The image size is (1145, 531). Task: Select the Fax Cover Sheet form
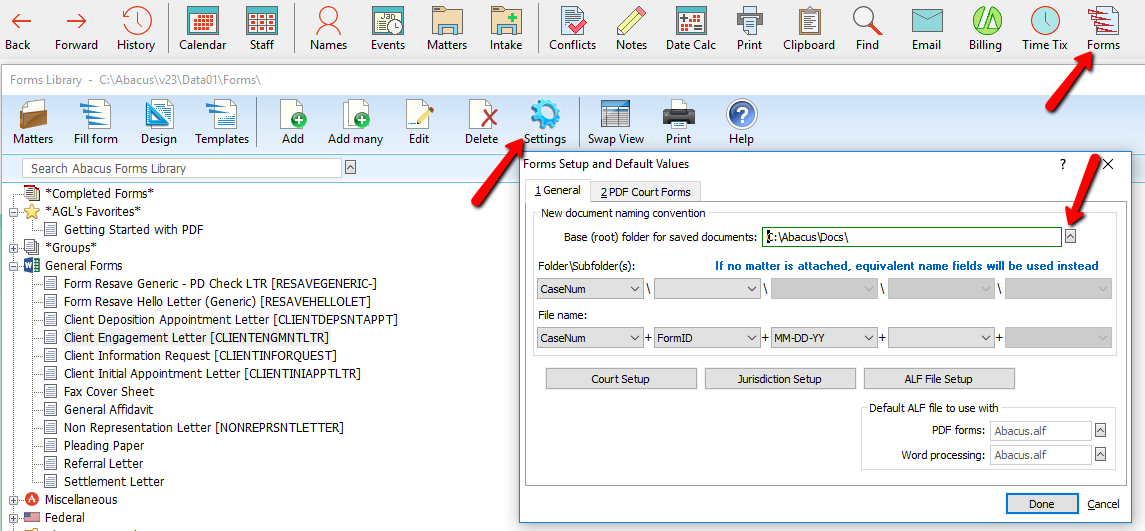pyautogui.click(x=109, y=391)
